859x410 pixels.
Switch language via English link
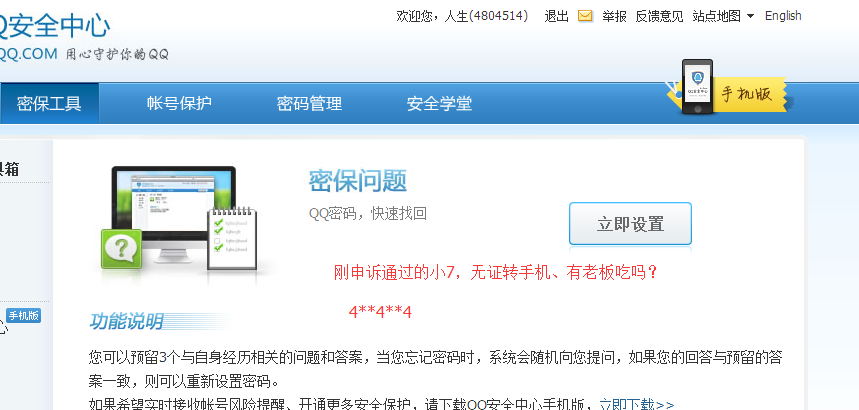tap(783, 16)
